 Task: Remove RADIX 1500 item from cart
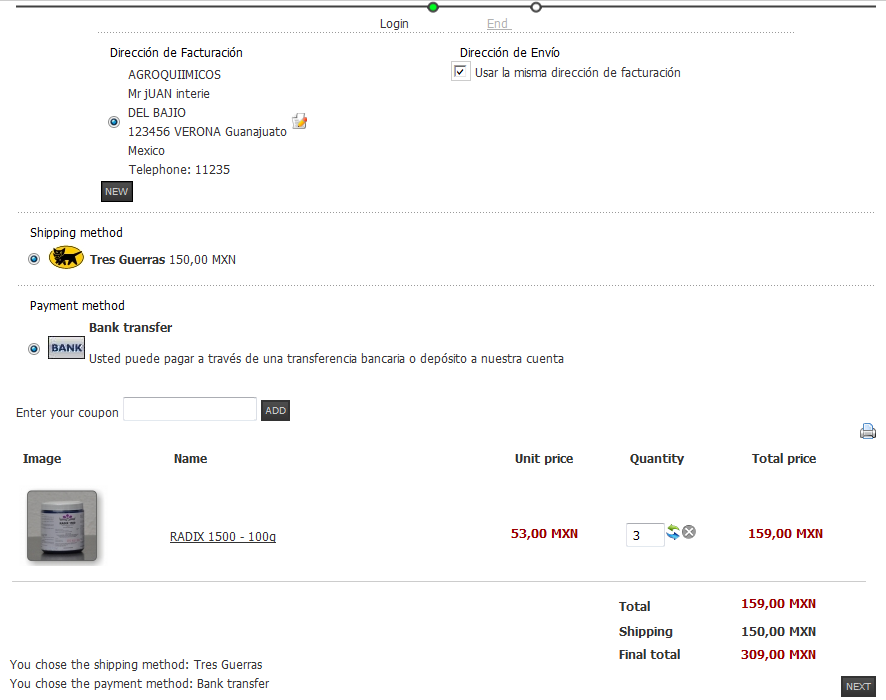click(689, 532)
